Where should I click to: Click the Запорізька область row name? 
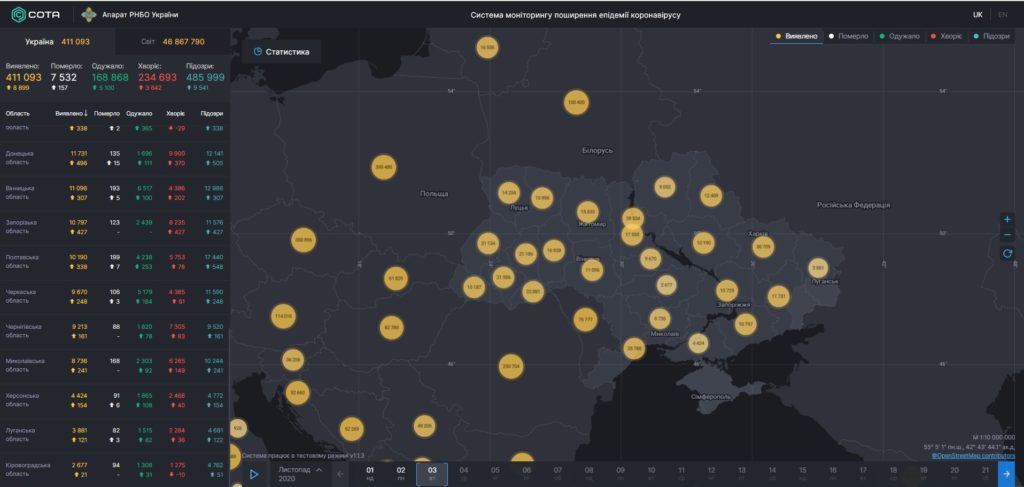pos(21,227)
